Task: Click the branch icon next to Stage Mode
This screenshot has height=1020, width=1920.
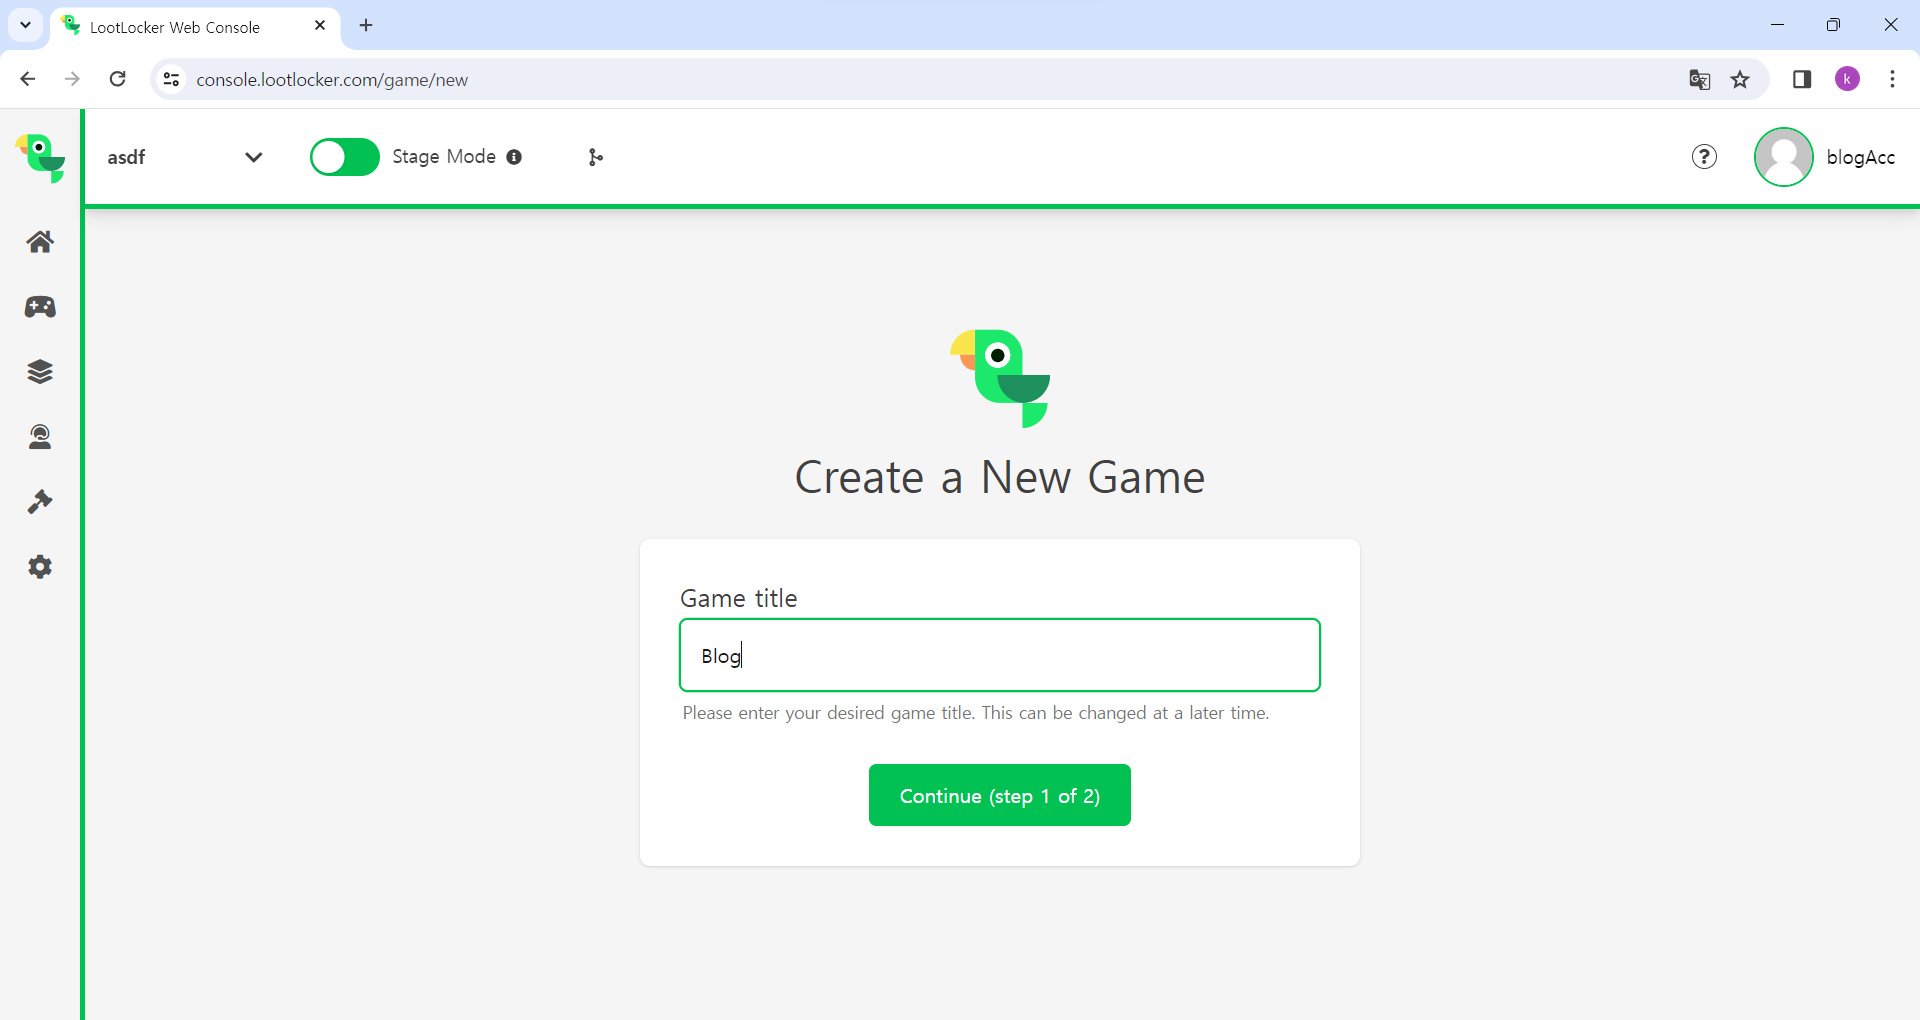Action: point(596,157)
